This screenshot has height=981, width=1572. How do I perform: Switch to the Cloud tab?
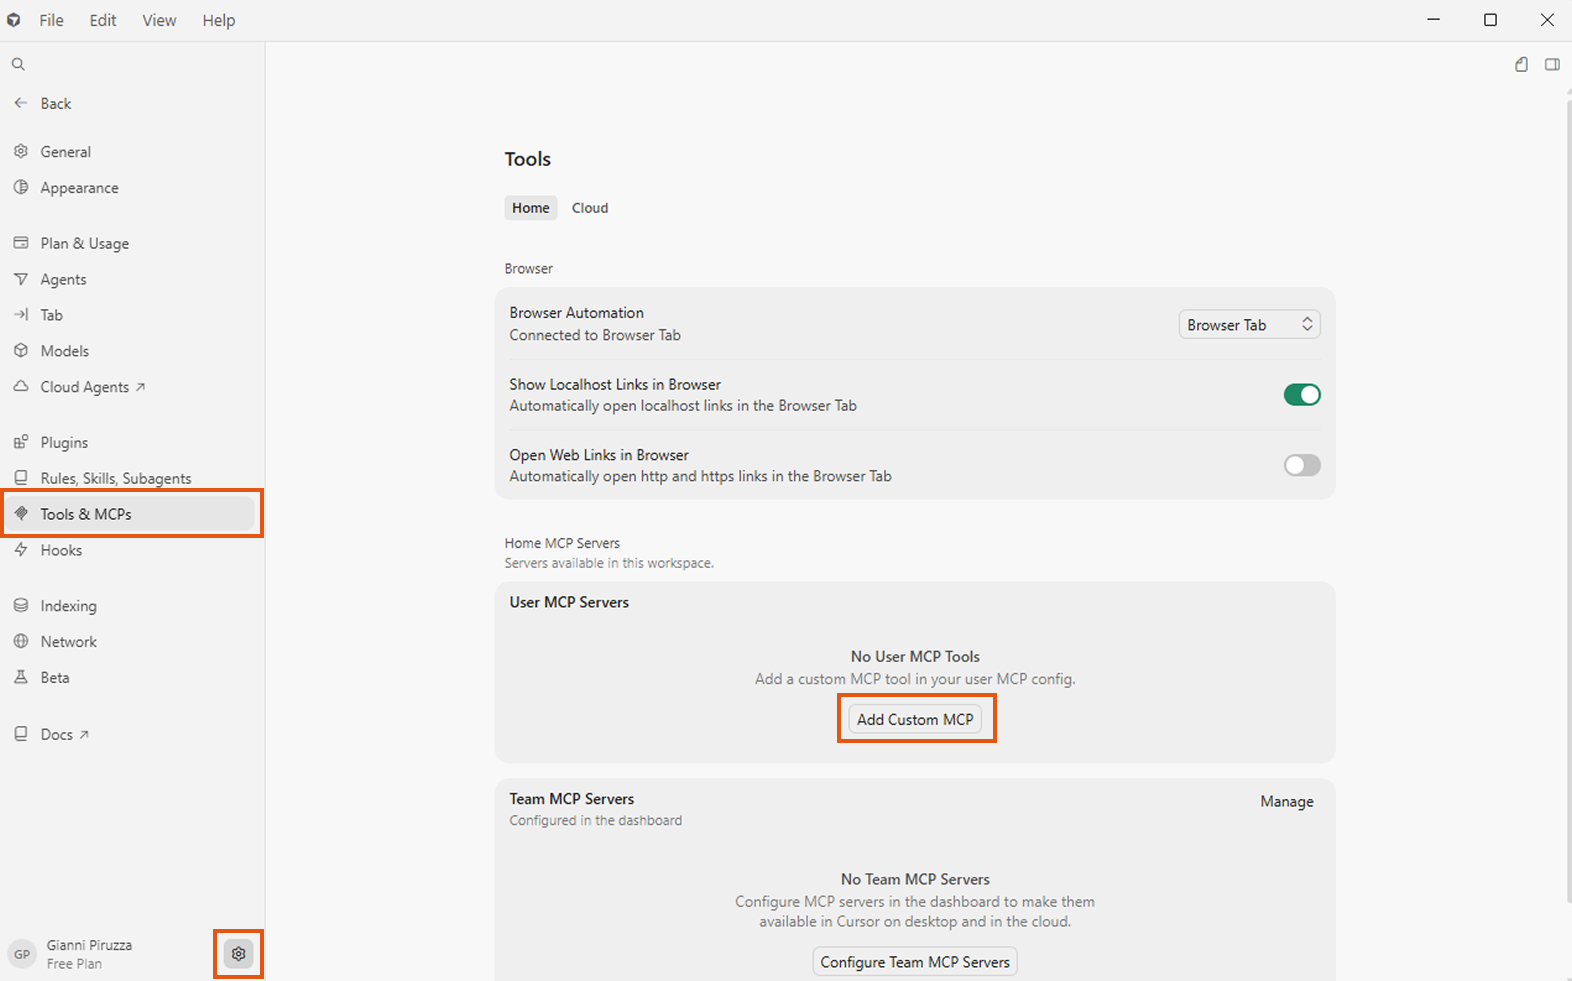[x=590, y=208]
